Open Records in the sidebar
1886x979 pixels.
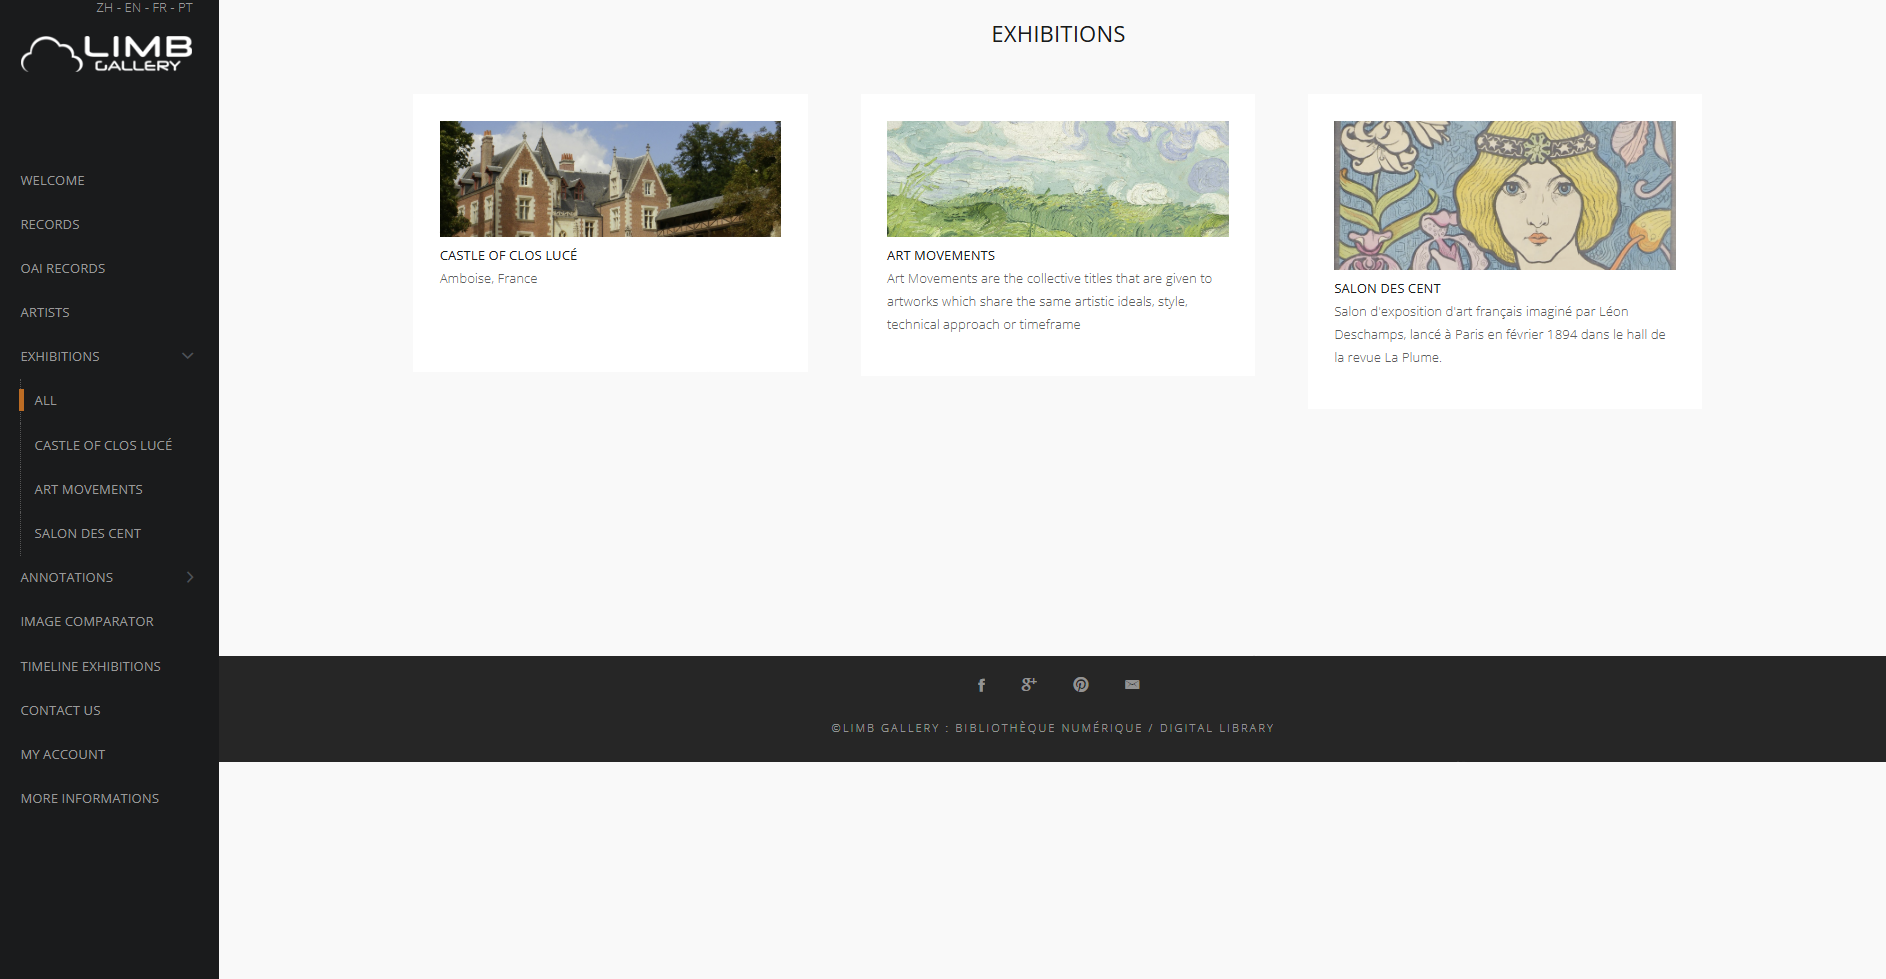pyautogui.click(x=50, y=225)
